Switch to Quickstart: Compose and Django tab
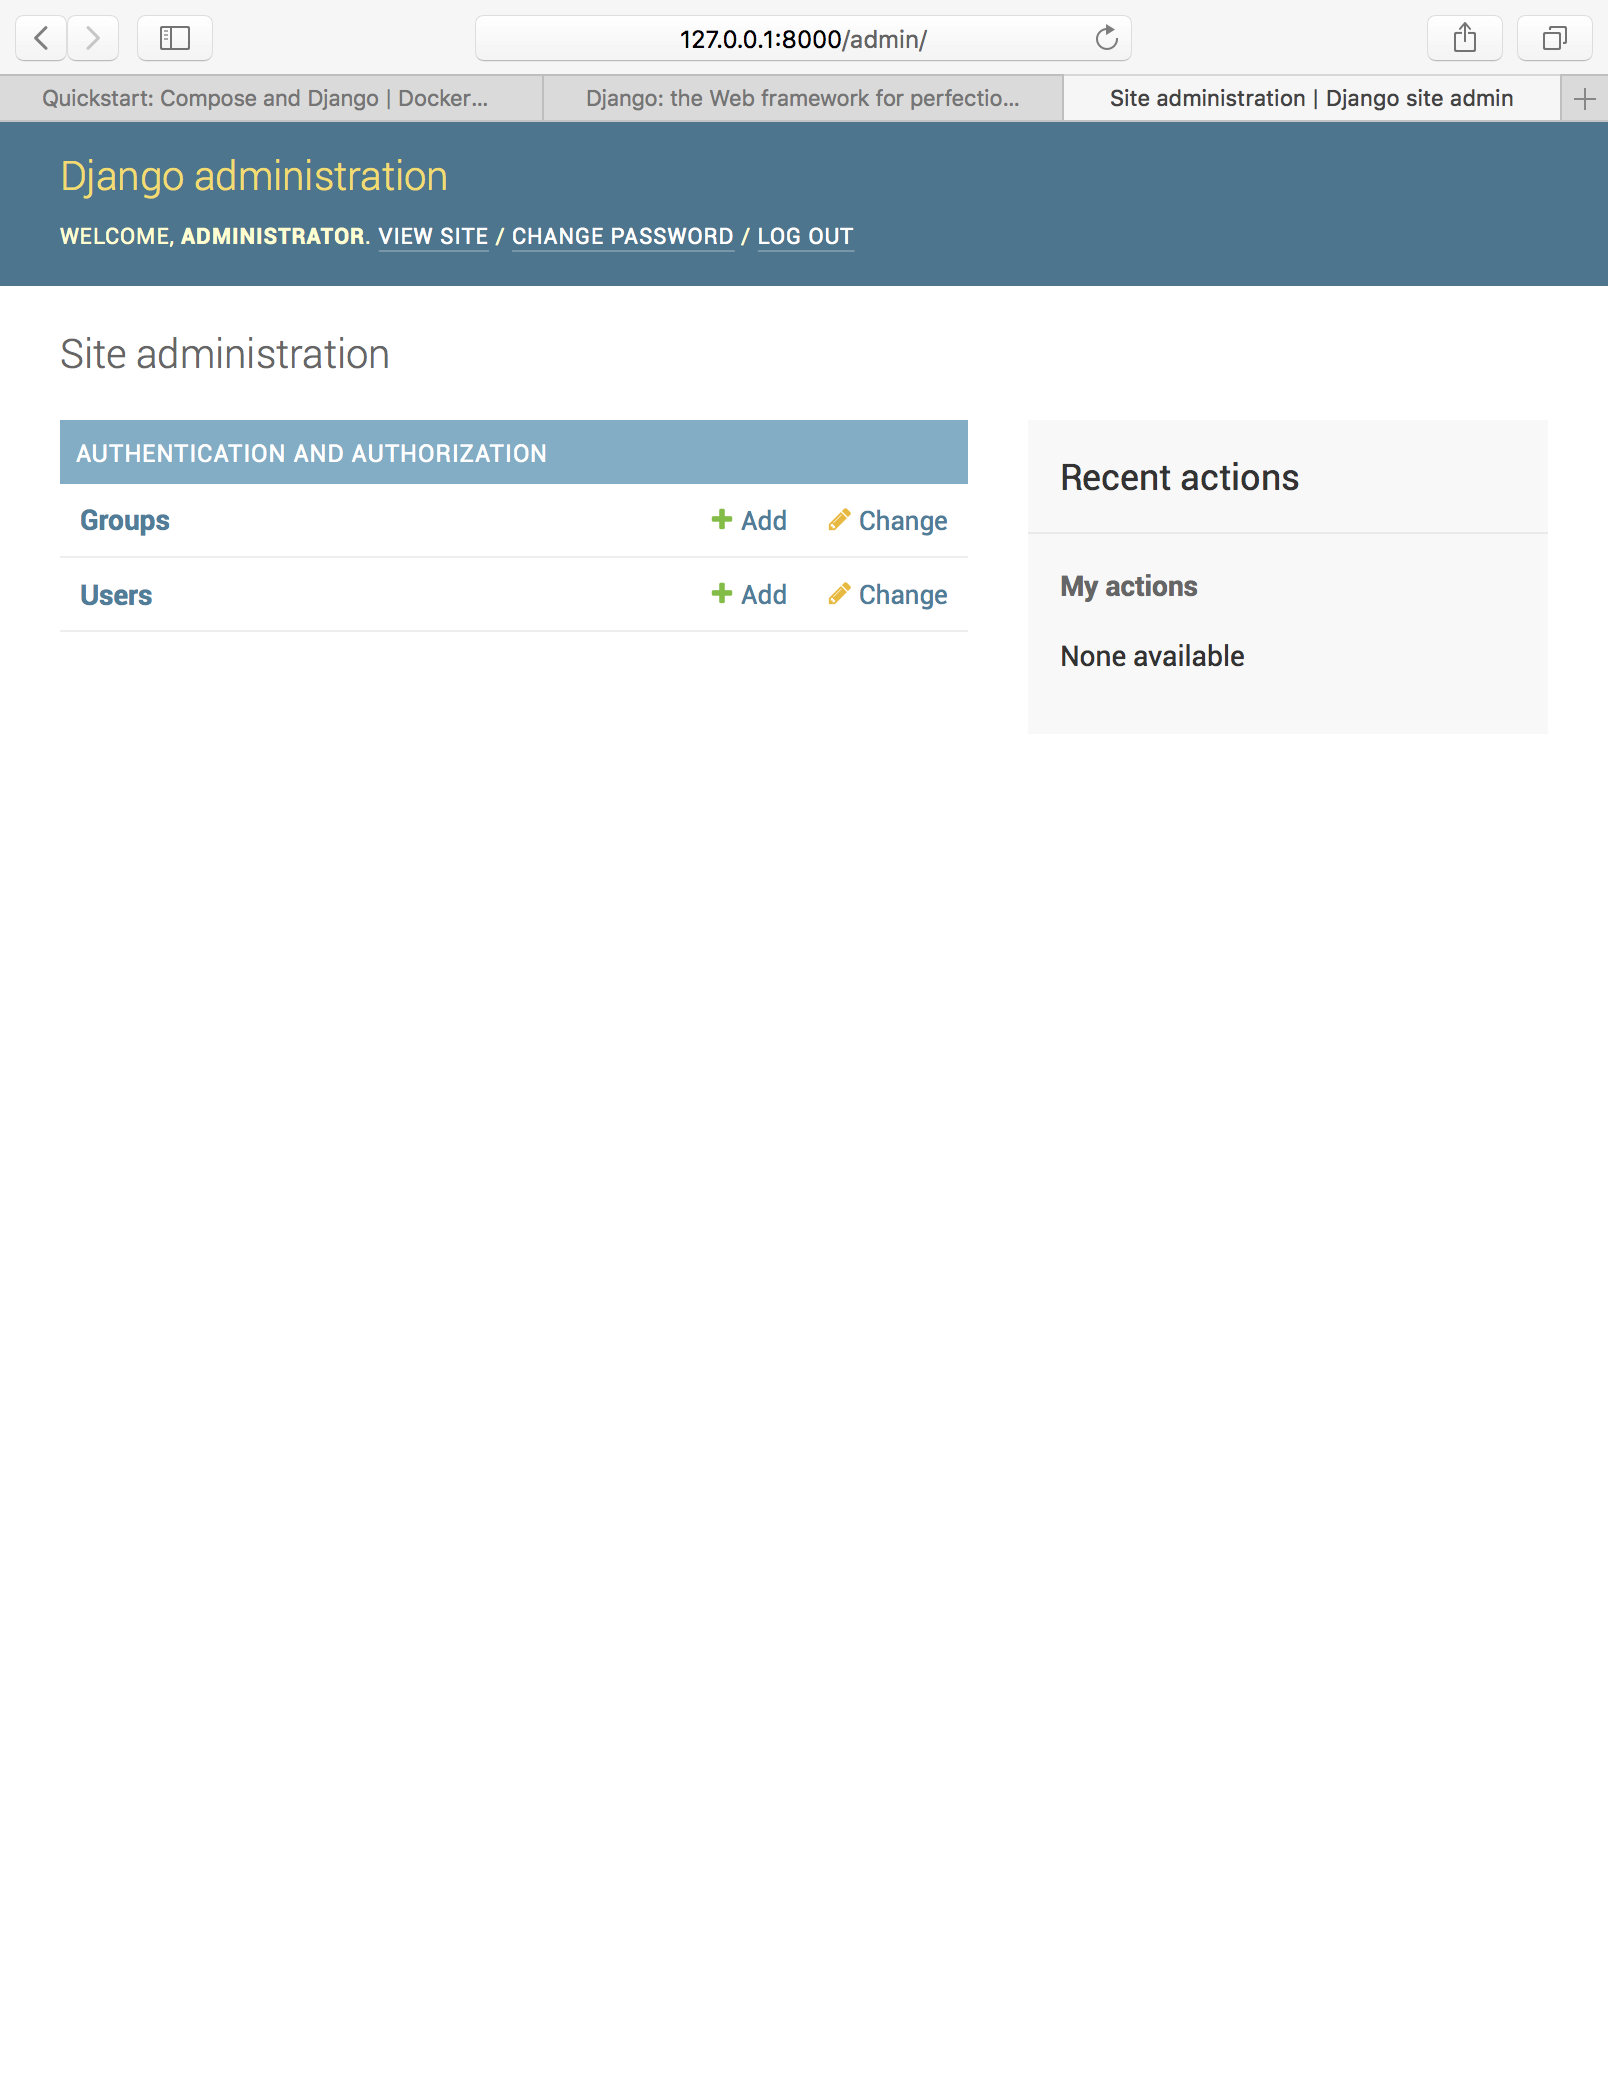This screenshot has width=1608, height=2100. [271, 99]
